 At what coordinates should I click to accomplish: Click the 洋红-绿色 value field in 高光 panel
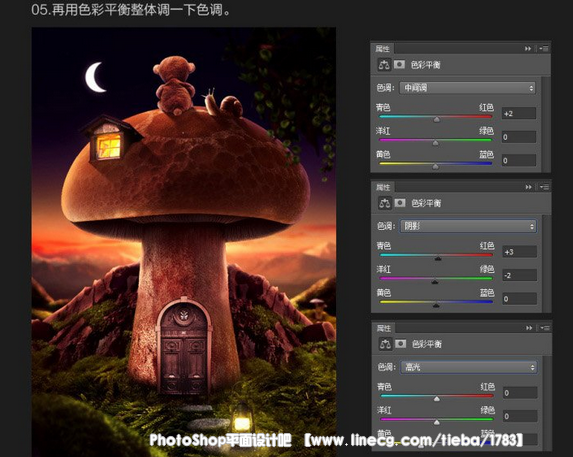[x=520, y=416]
